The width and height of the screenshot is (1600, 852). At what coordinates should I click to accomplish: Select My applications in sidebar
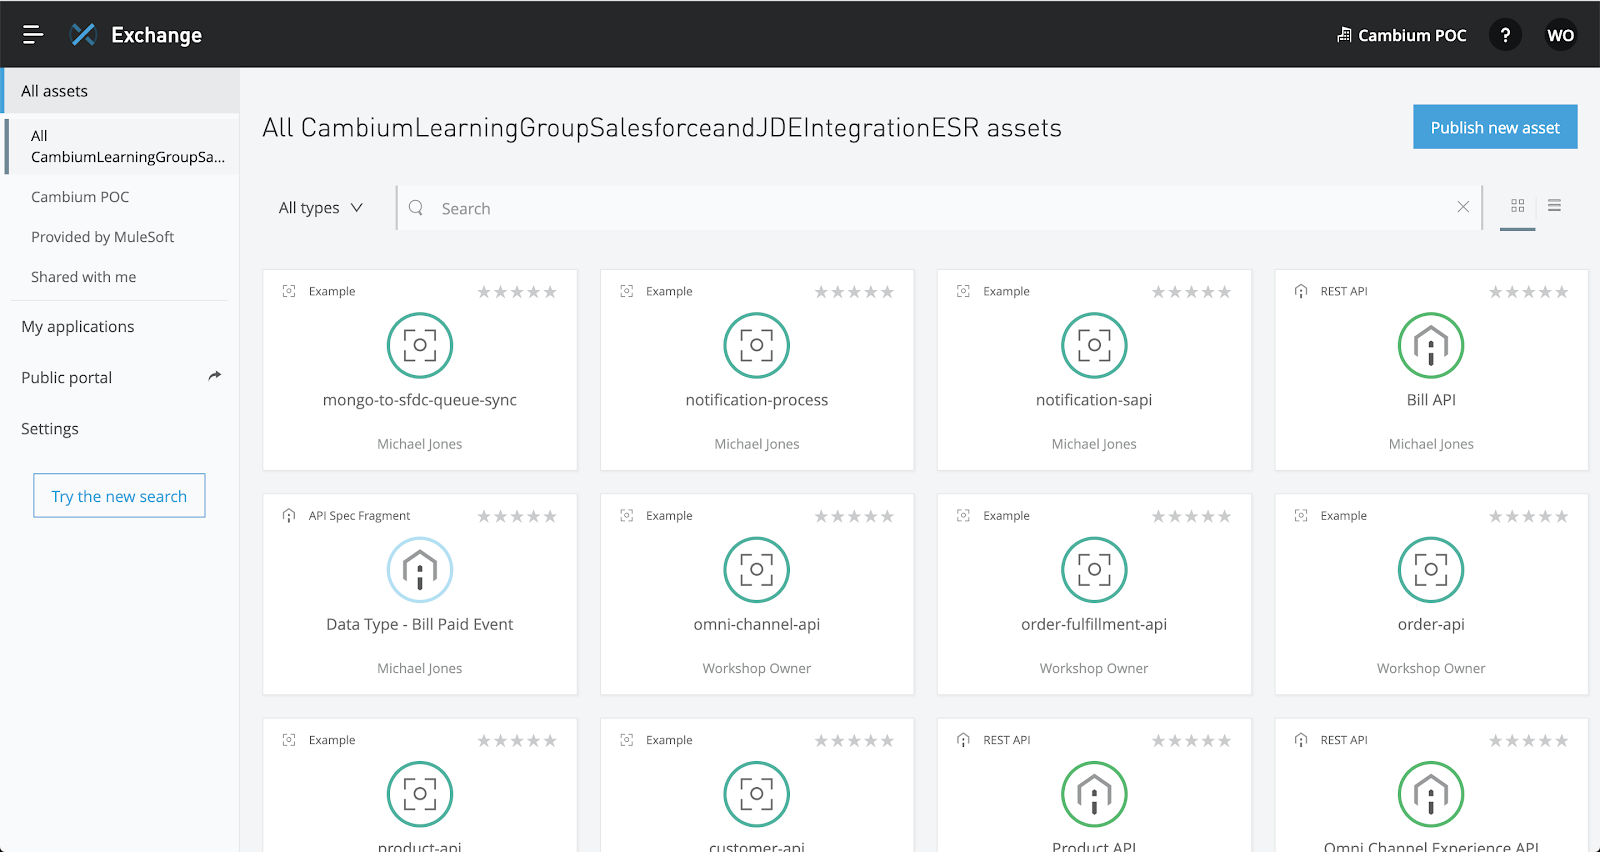(78, 327)
